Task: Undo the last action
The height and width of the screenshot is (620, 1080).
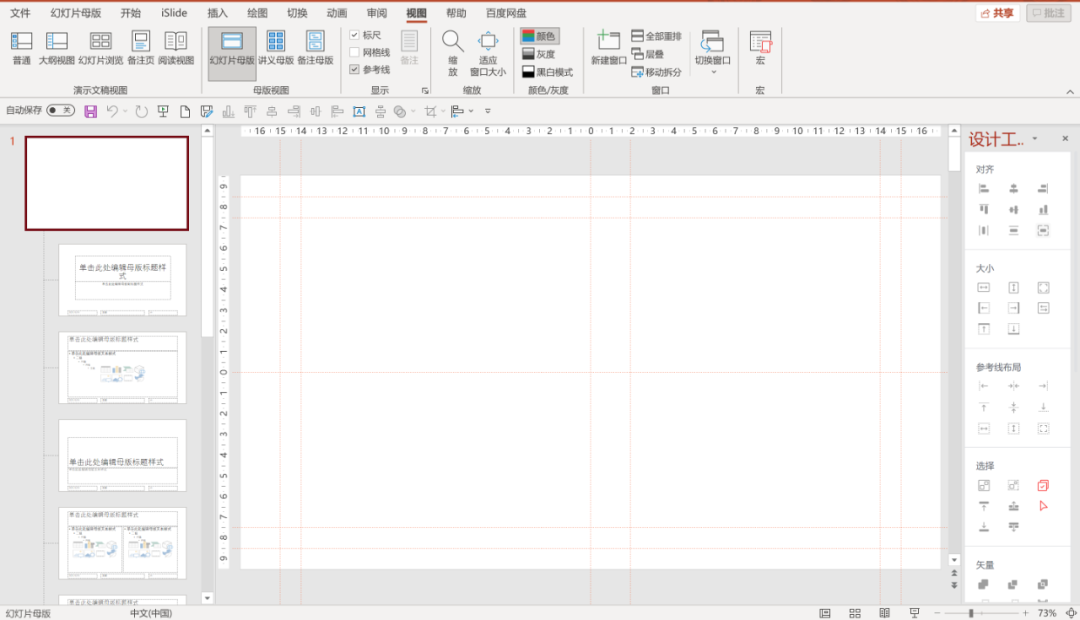Action: [x=112, y=111]
